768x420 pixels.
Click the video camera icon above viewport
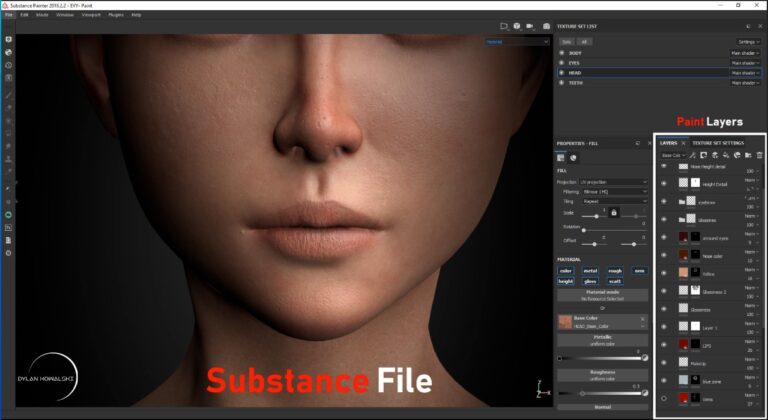tap(530, 26)
